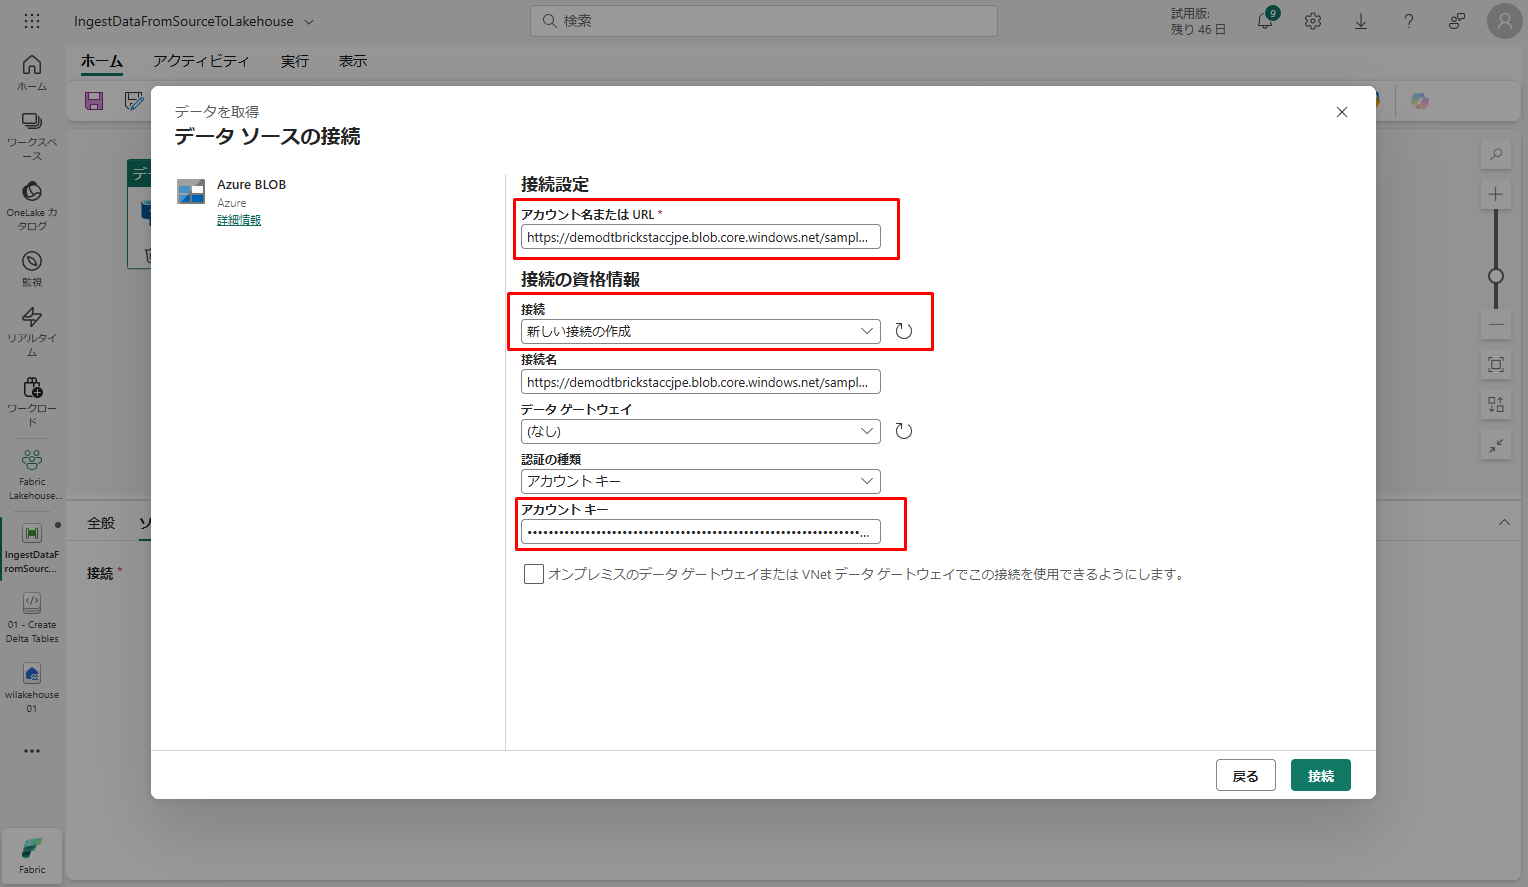Zoom in on canvas plus button
Image resolution: width=1528 pixels, height=887 pixels.
(1496, 194)
